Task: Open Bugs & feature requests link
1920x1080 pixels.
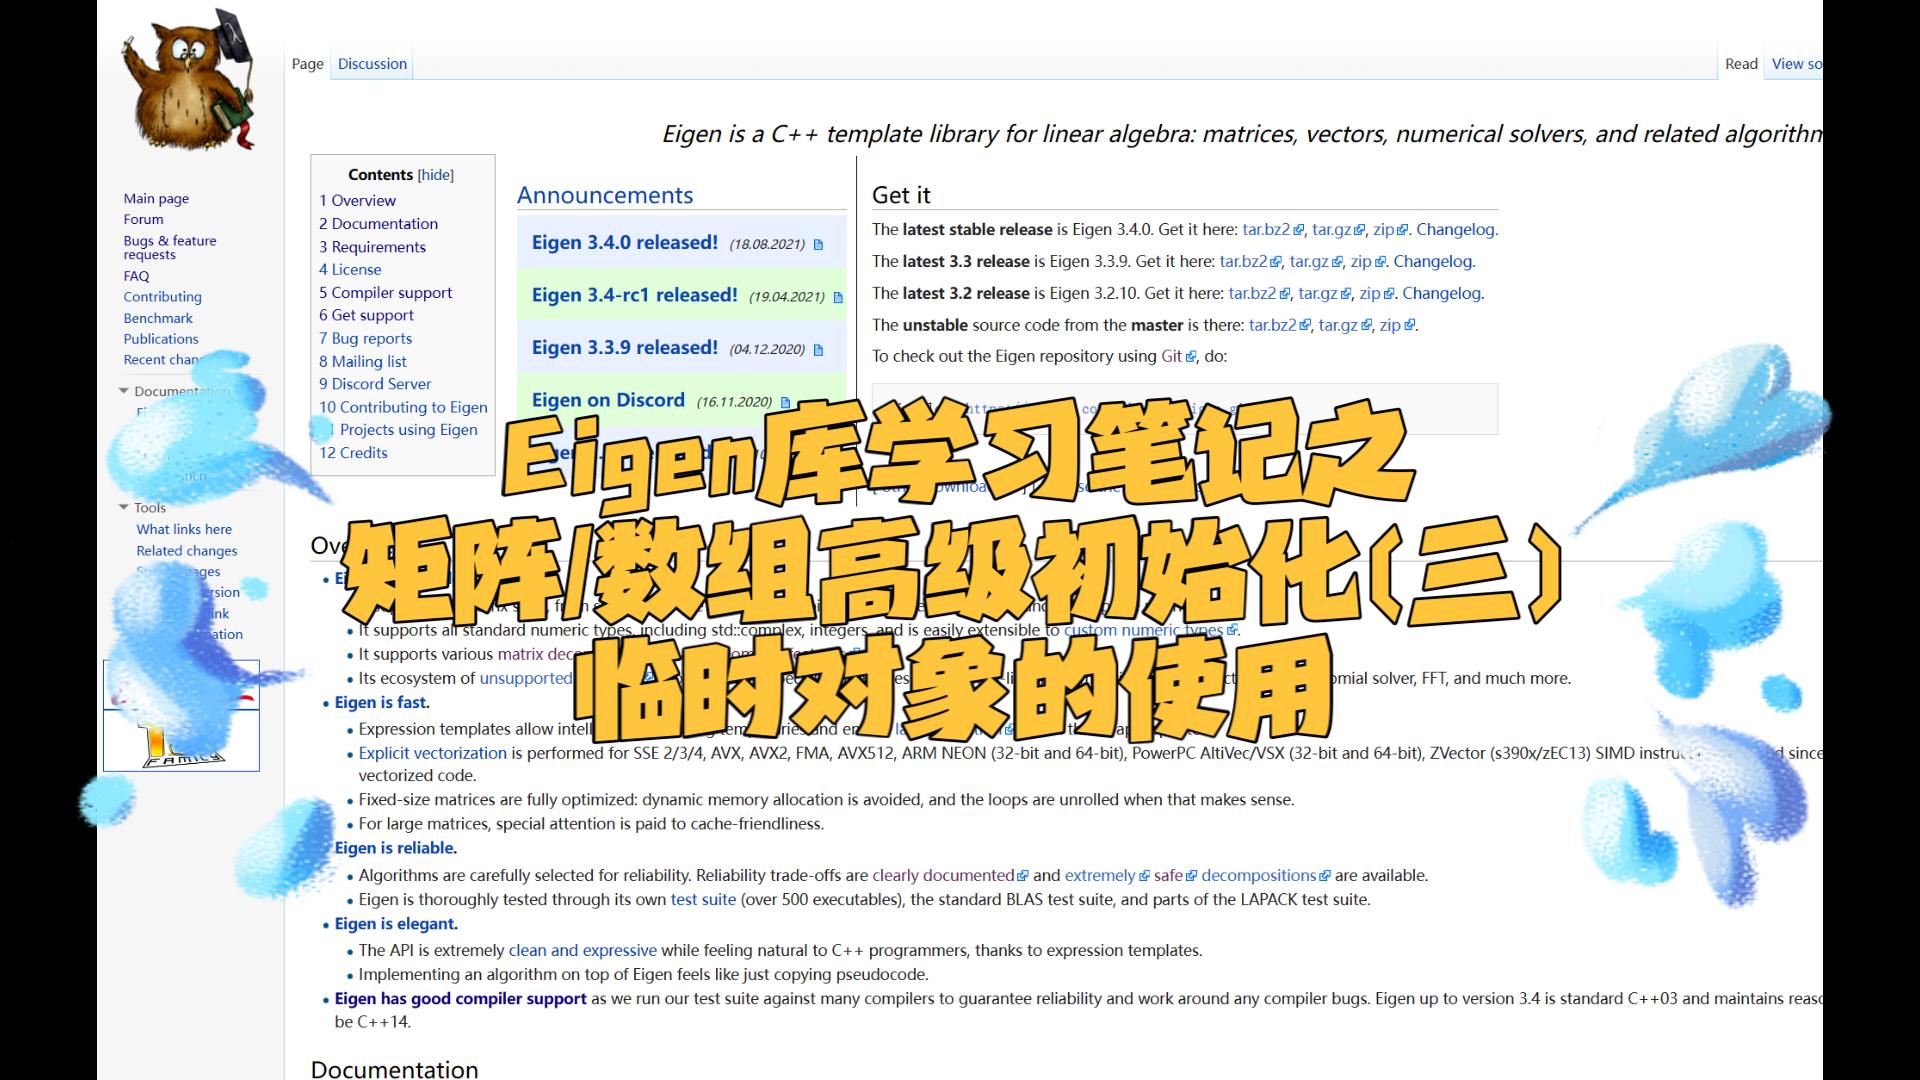Action: click(x=170, y=247)
